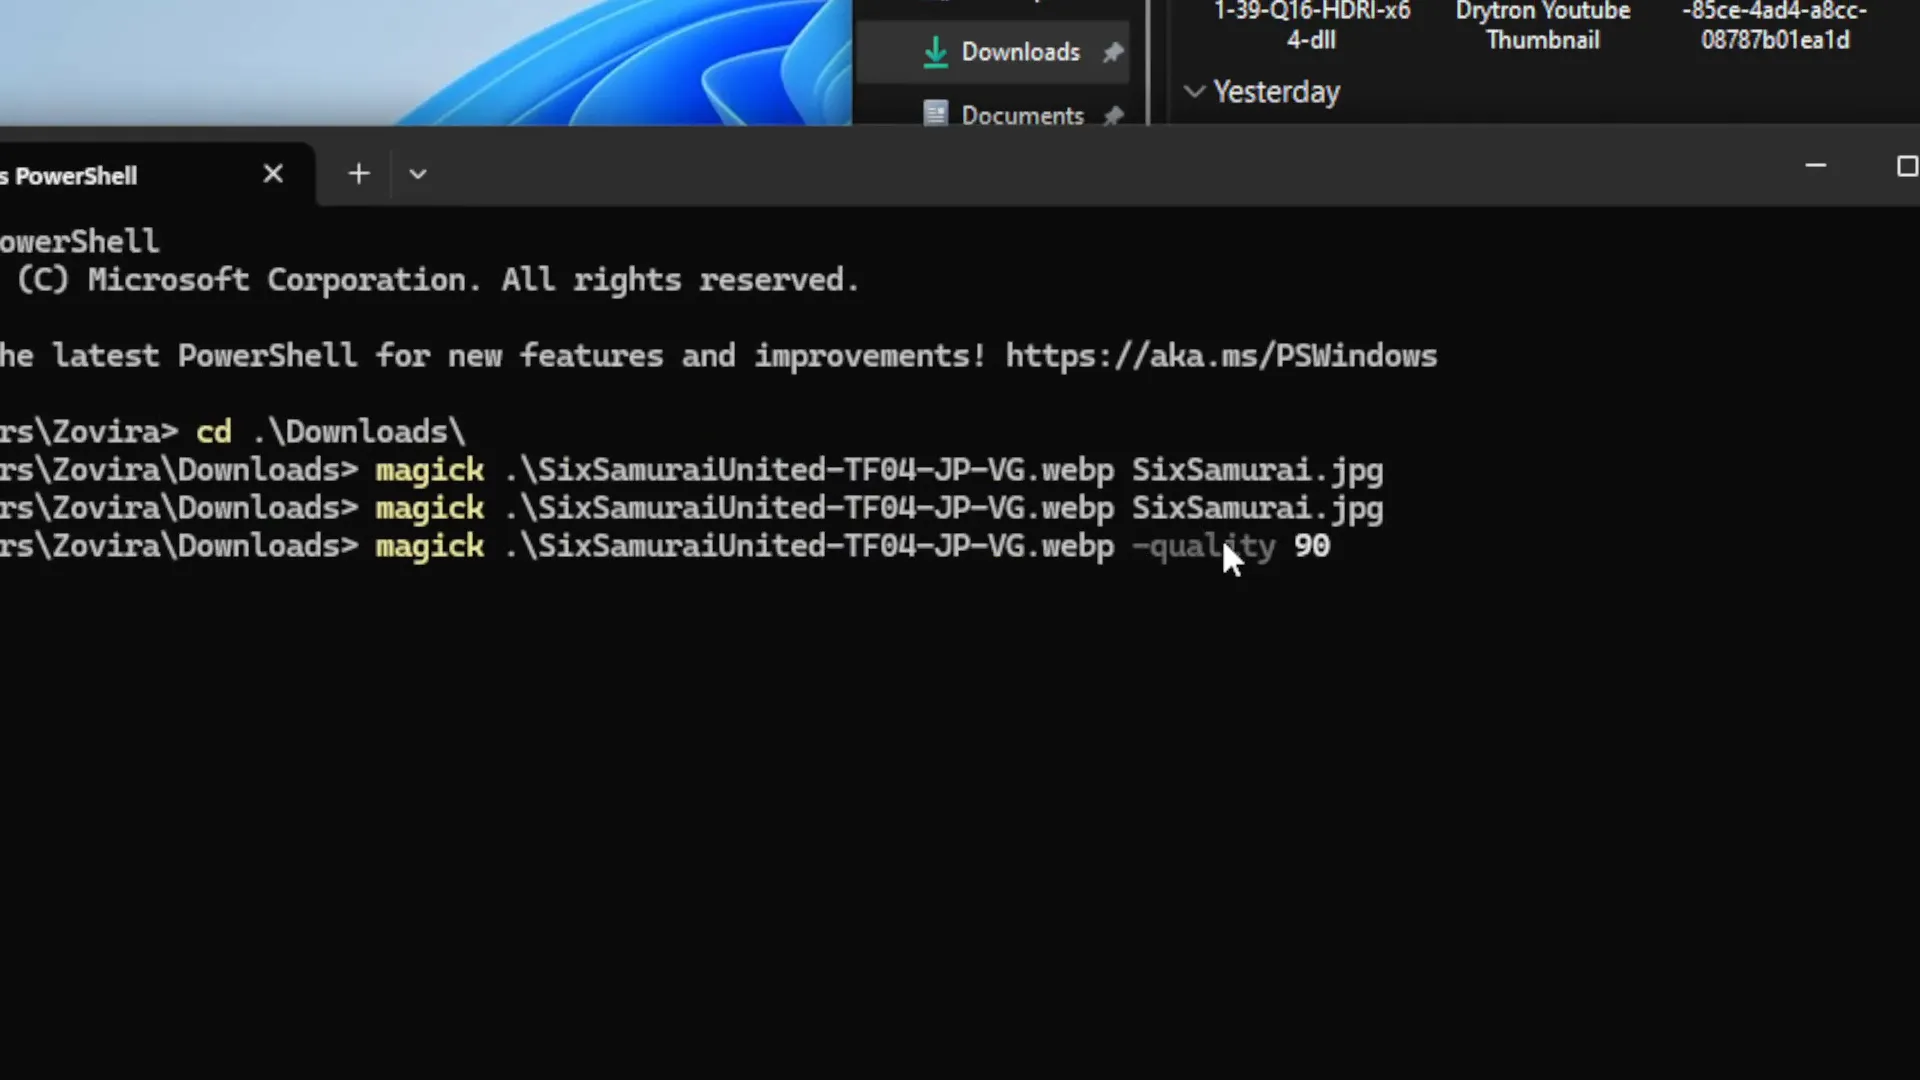Click the tab list dropdown chevron
The image size is (1920, 1080).
pyautogui.click(x=419, y=173)
